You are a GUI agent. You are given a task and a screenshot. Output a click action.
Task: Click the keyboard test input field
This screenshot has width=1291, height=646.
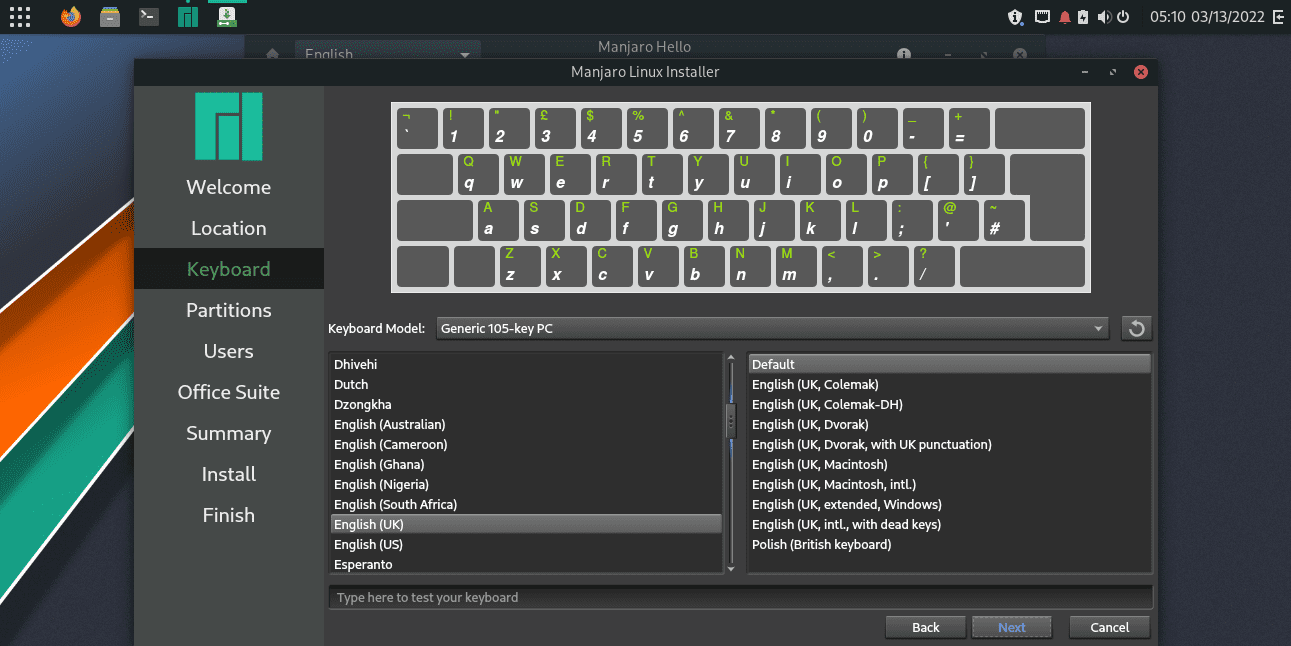coord(741,597)
